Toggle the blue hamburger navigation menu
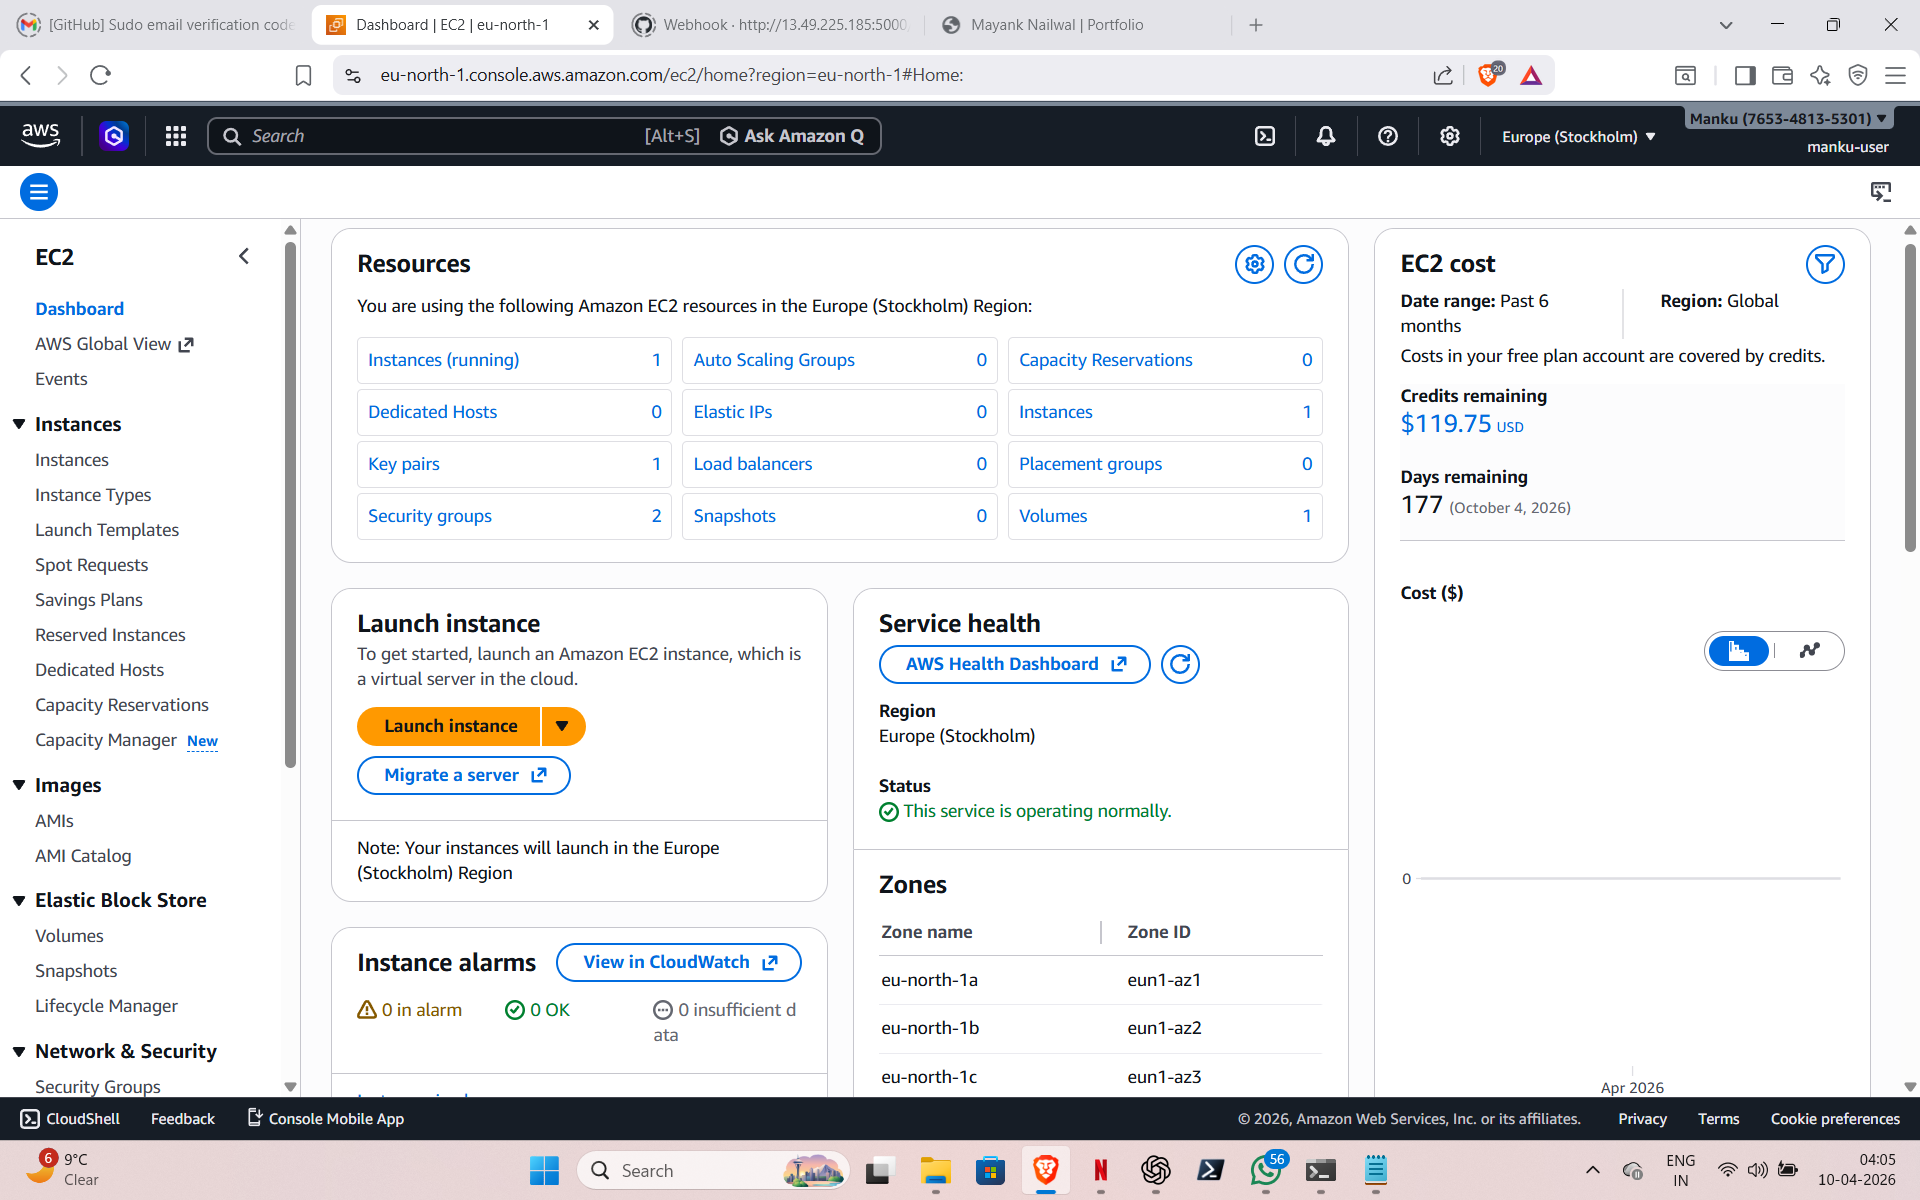The image size is (1920, 1200). click(39, 192)
